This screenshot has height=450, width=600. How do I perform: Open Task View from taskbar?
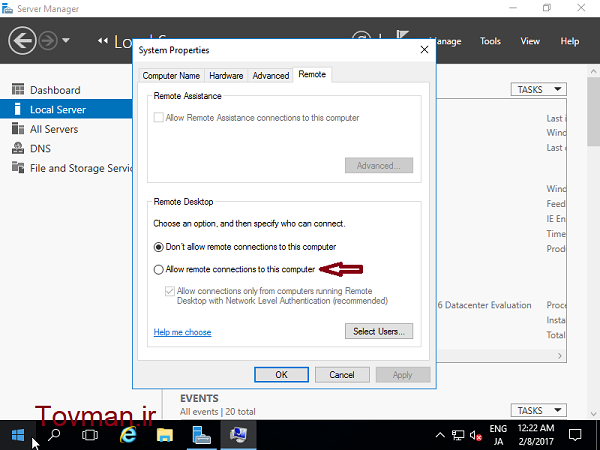[x=90, y=435]
